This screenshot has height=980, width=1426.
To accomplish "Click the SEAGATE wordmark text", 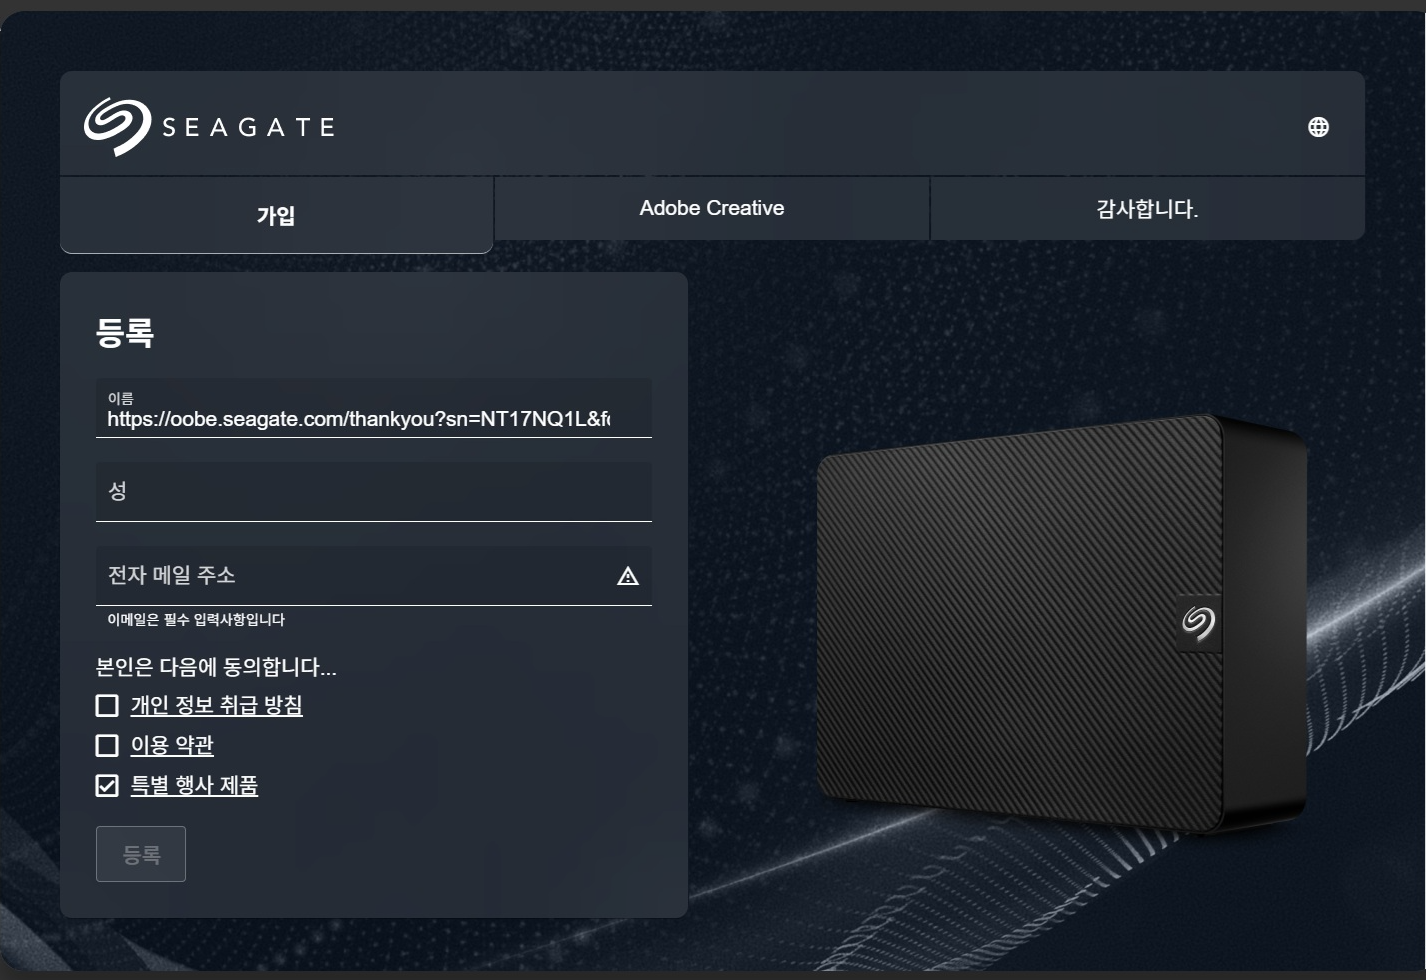I will [x=248, y=127].
